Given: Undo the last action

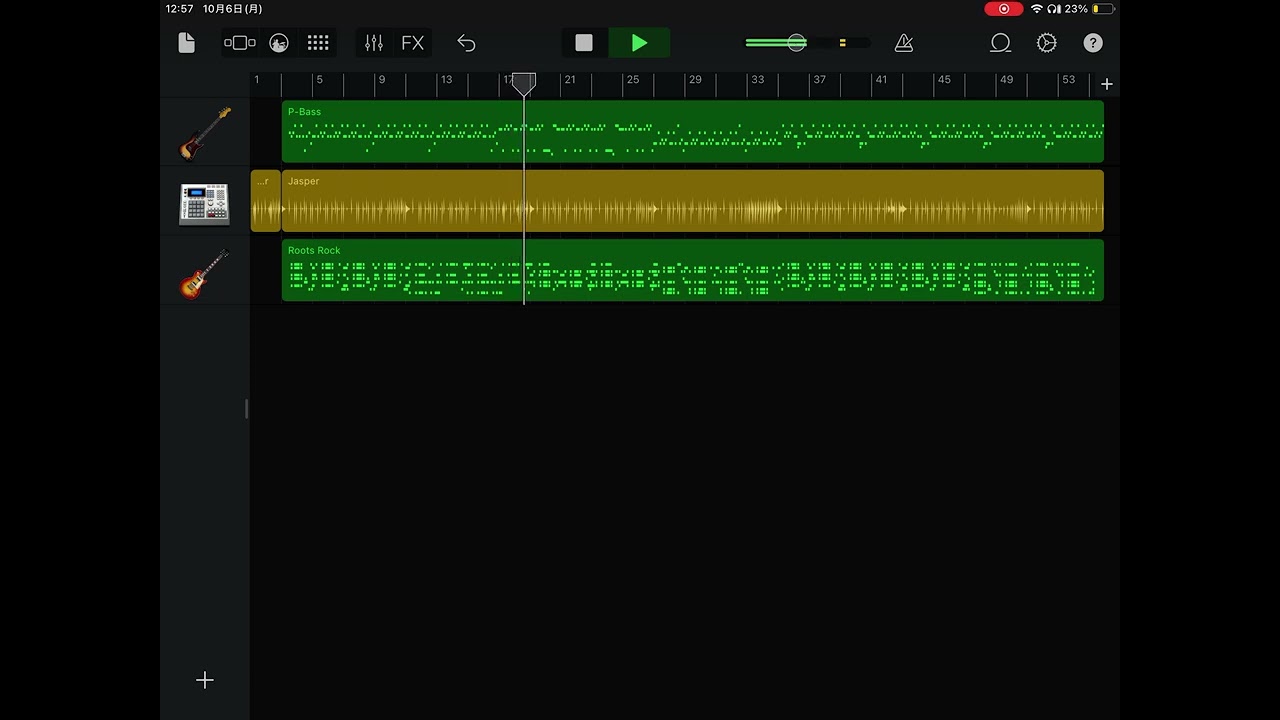Looking at the screenshot, I should point(466,43).
